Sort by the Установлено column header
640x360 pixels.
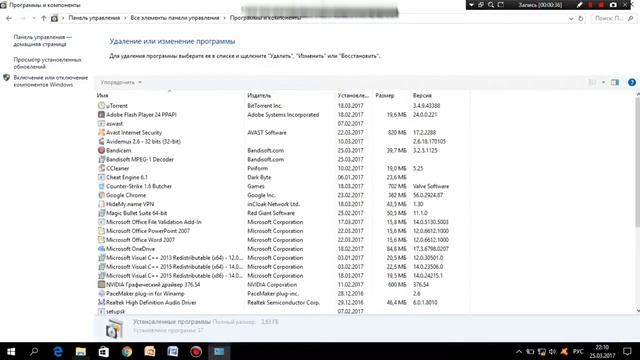pos(353,96)
